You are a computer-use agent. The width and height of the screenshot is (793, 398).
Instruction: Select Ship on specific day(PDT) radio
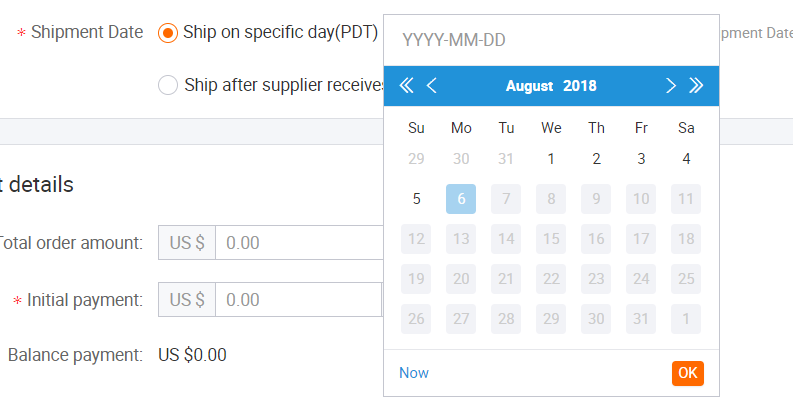coord(168,33)
